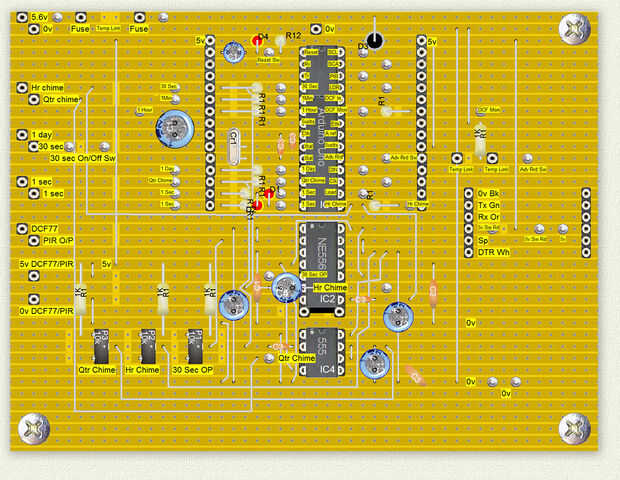Image resolution: width=620 pixels, height=480 pixels.
Task: Click the bottom-left mounting screw
Action: coord(34,429)
